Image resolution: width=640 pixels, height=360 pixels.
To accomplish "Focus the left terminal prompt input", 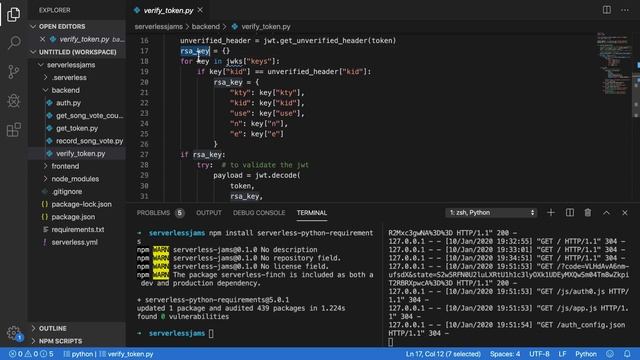I will 211,333.
